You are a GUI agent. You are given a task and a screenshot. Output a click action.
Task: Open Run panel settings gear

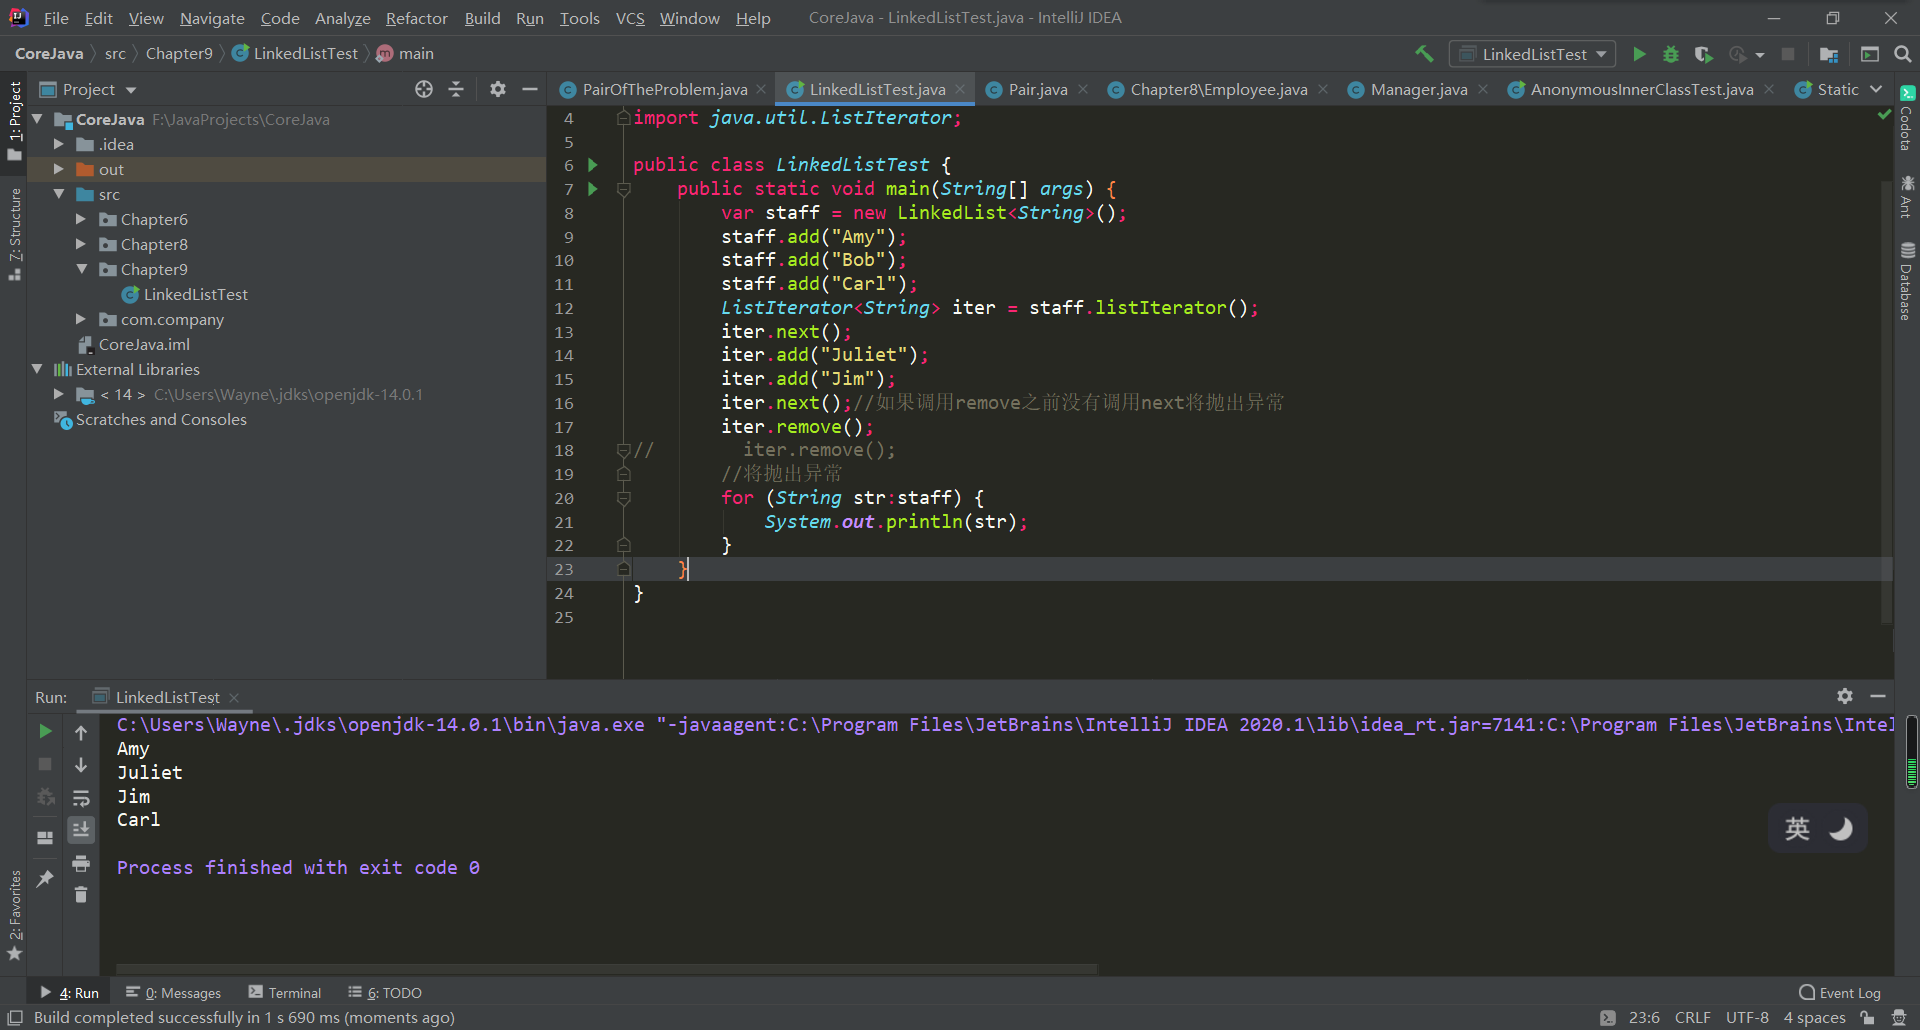(1845, 696)
